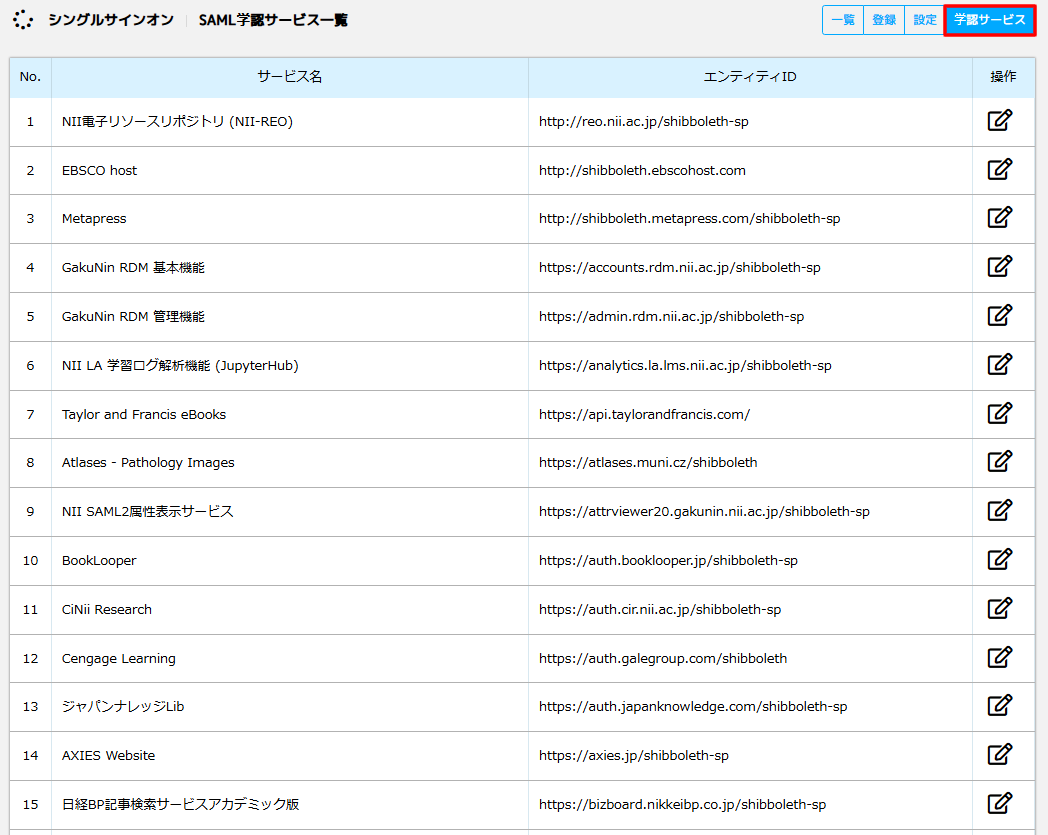
Task: Edit the Cengage Learning entry
Action: 1000,657
